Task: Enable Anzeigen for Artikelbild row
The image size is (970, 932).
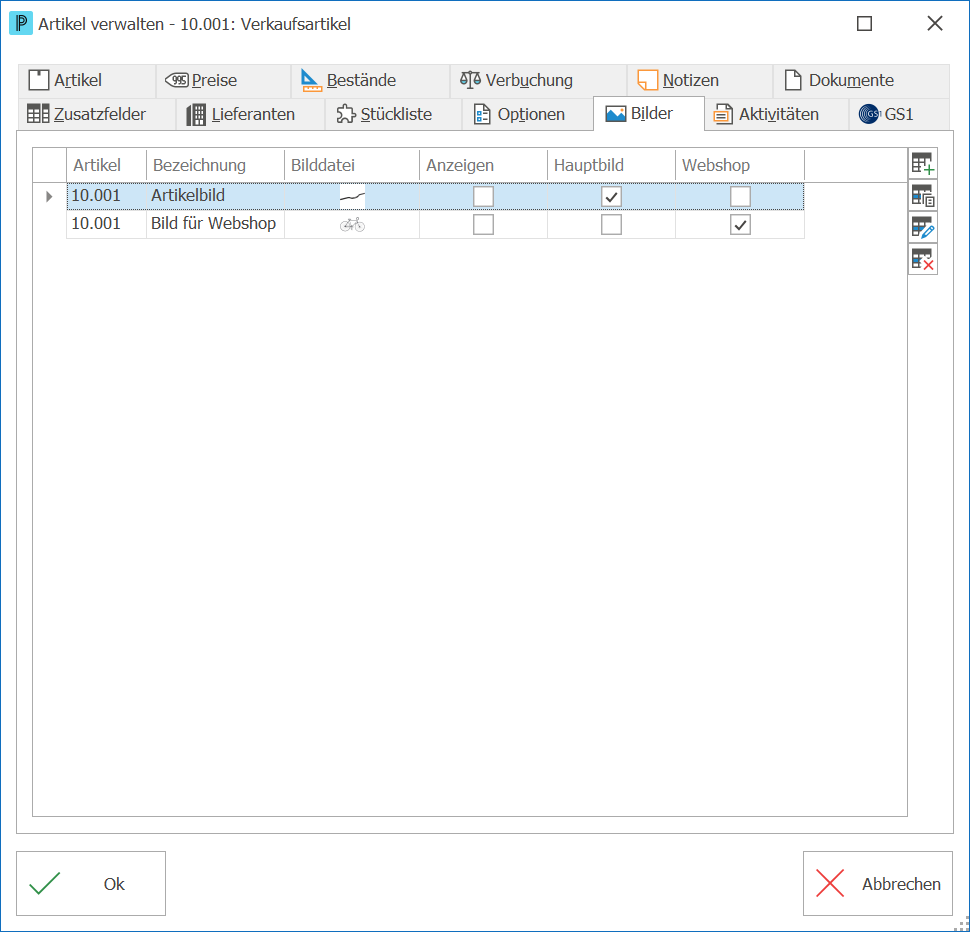Action: [x=483, y=197]
